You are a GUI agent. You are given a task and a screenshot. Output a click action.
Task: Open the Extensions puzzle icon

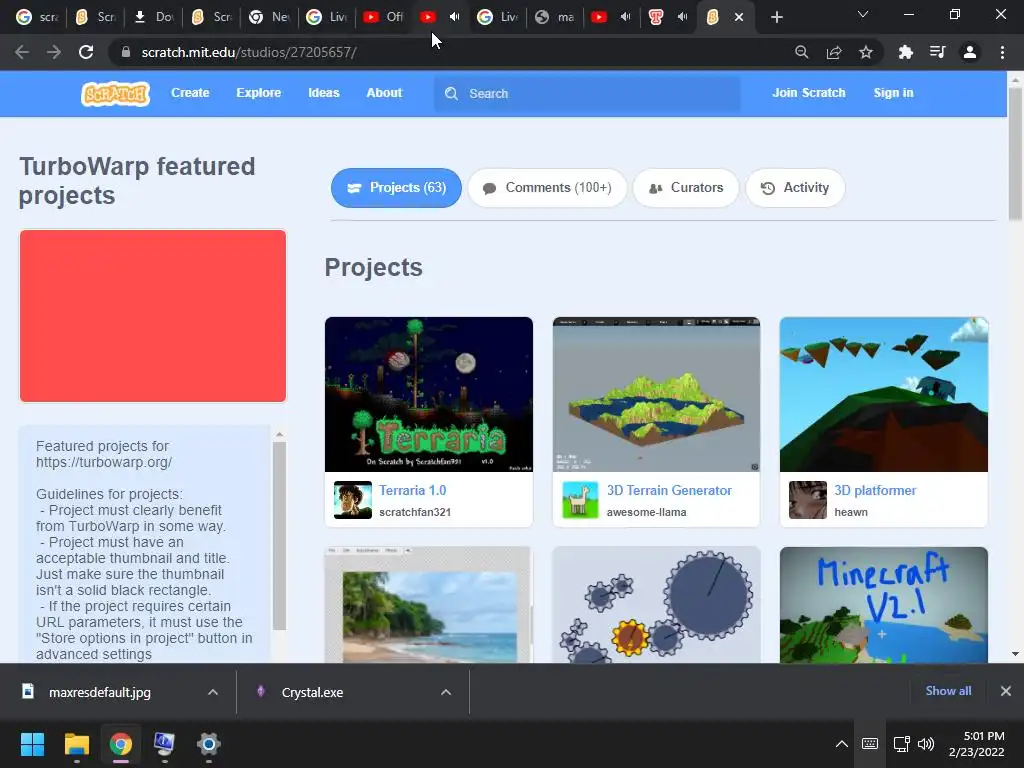[905, 52]
